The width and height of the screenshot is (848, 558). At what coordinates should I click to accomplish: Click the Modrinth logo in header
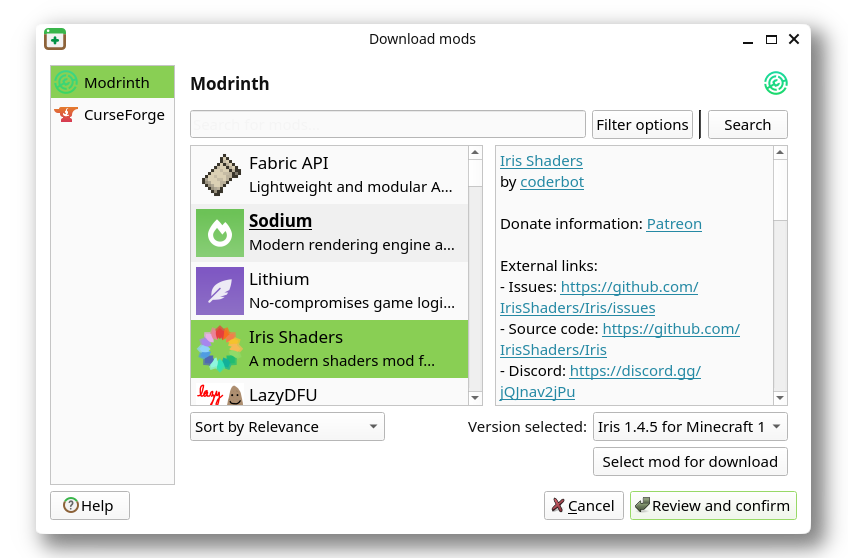776,83
